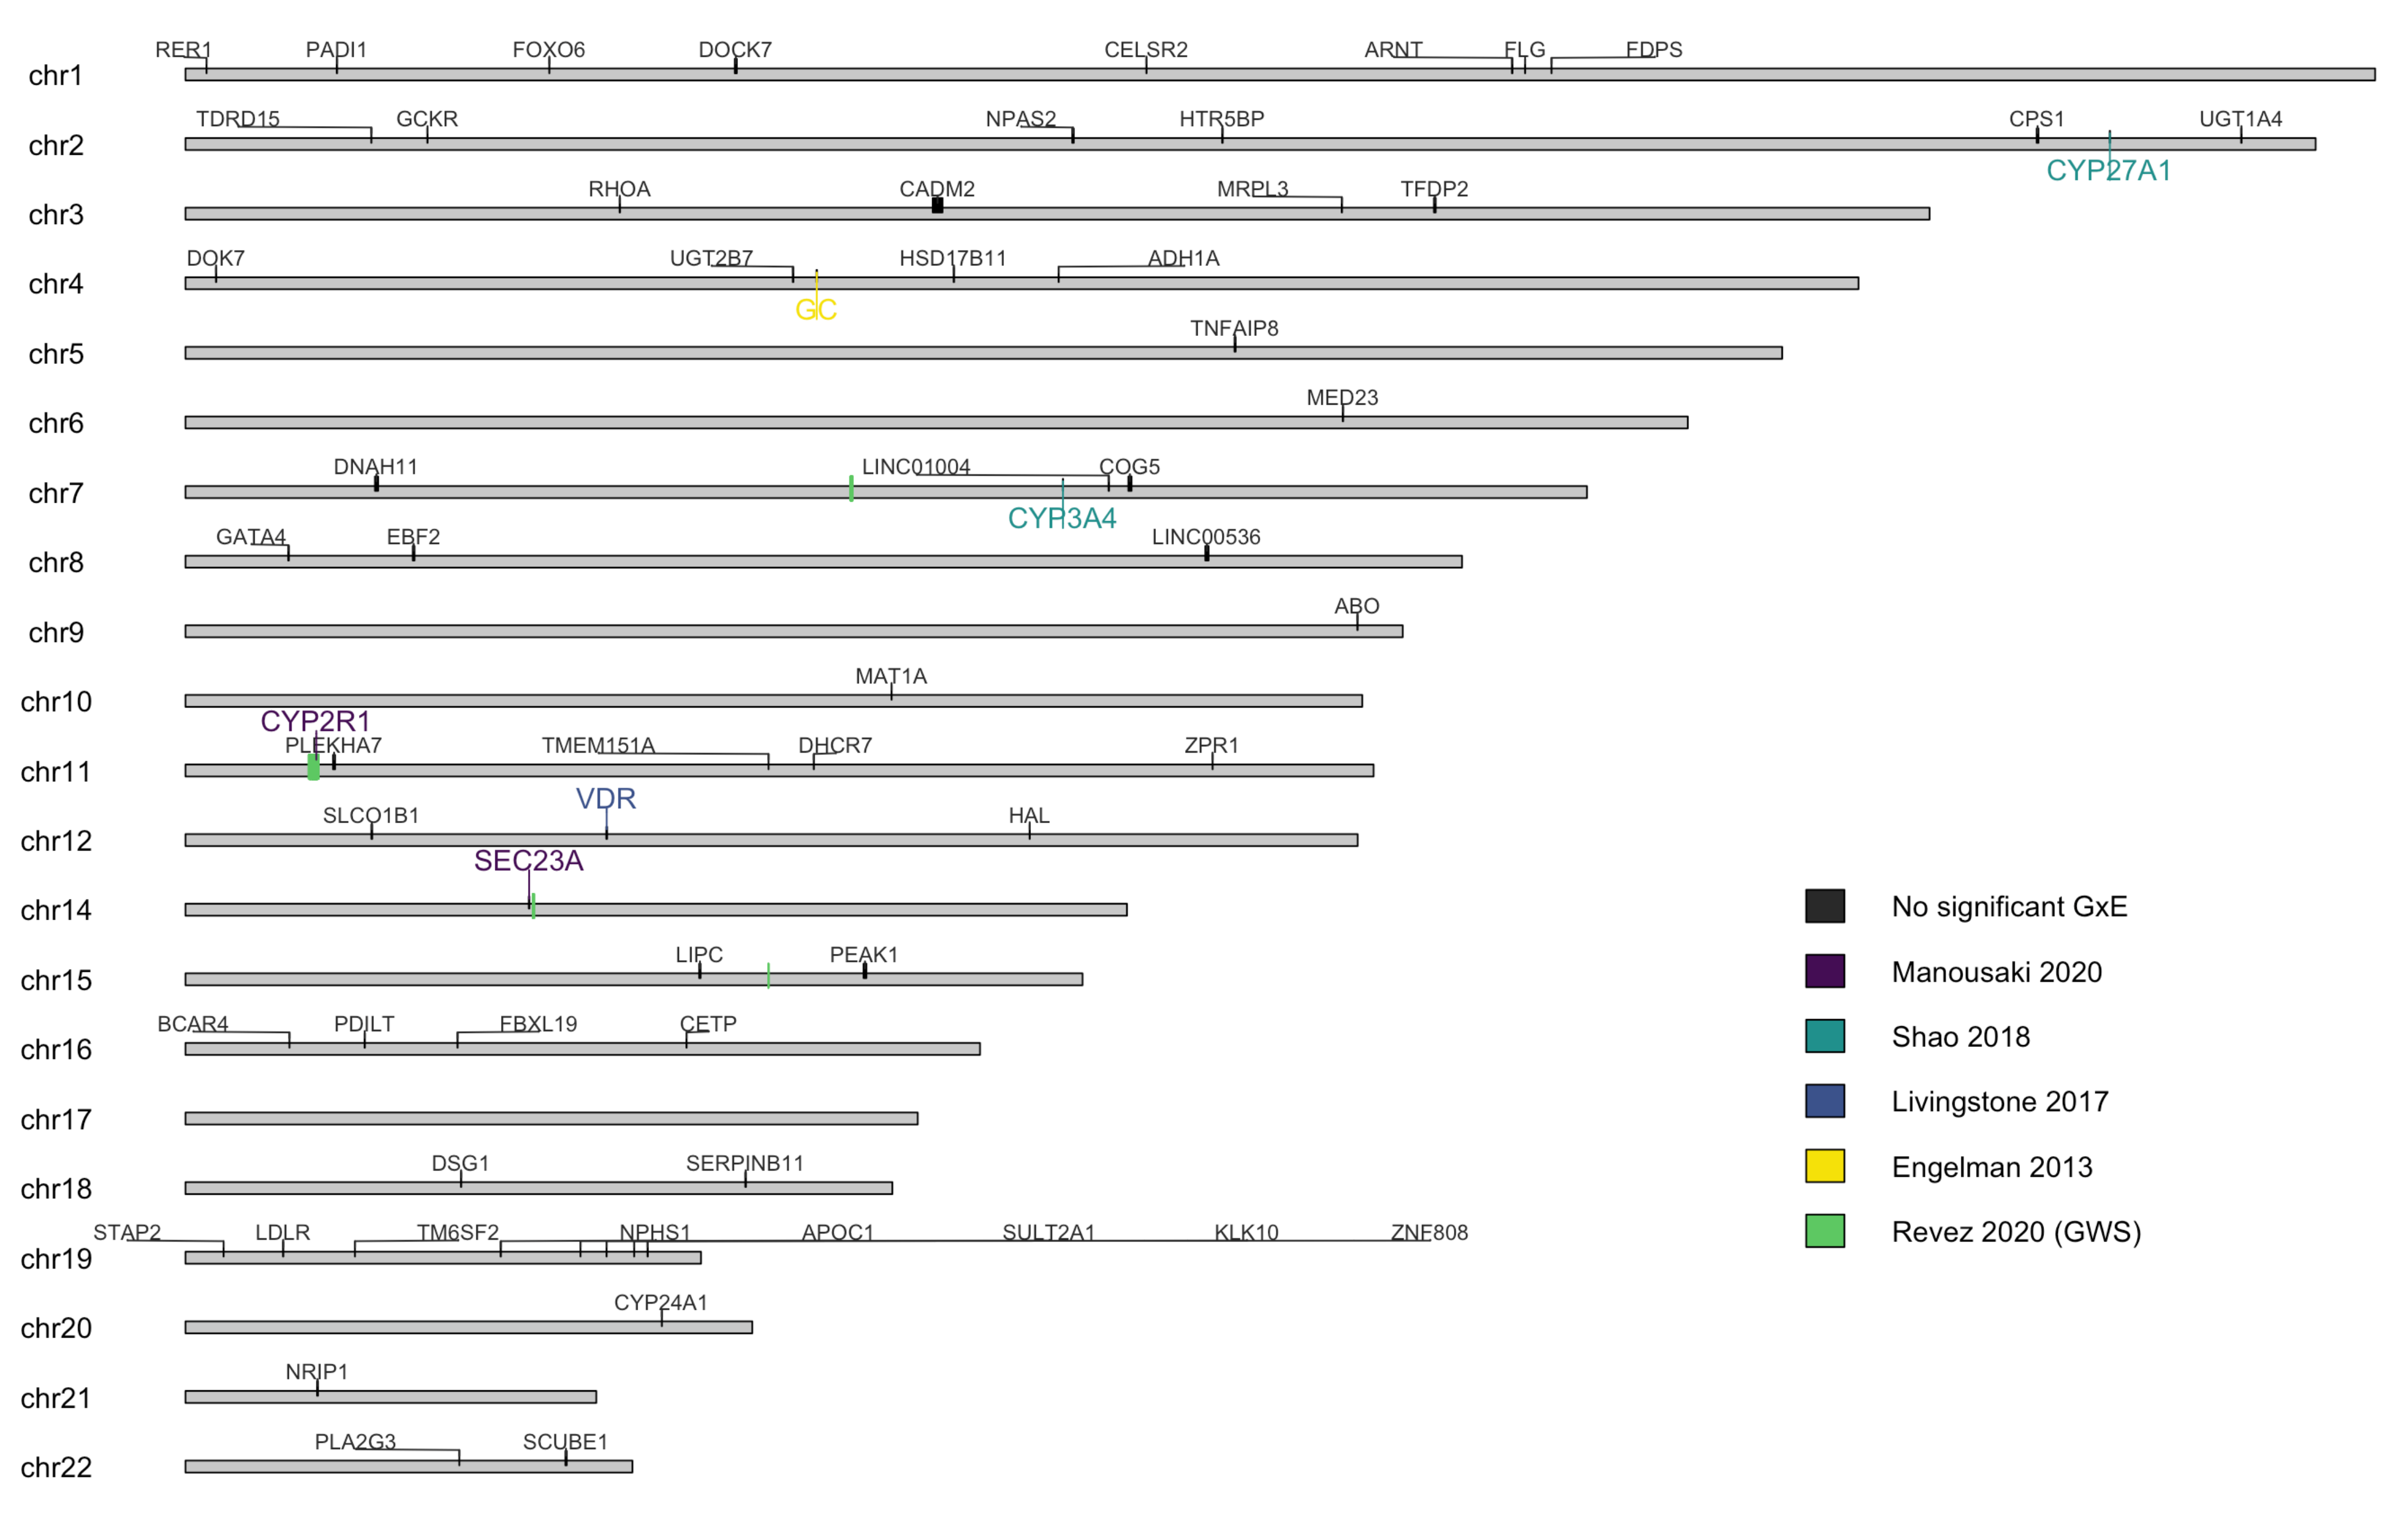Click the green Revez 2020 legend swatch

1824,1231
